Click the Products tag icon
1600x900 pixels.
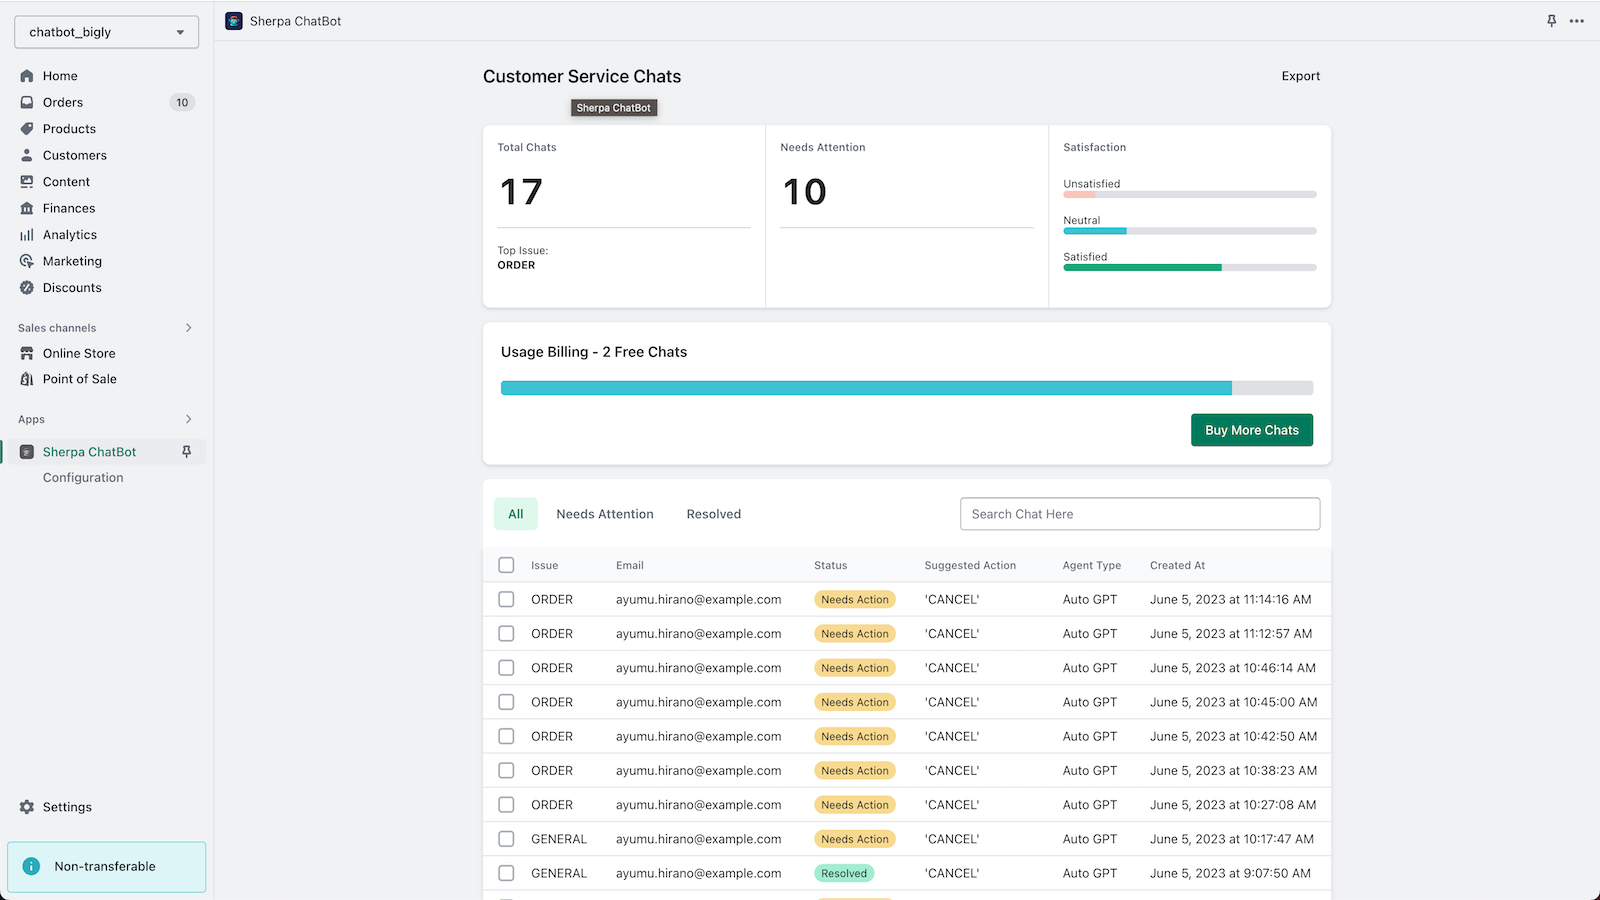tap(27, 129)
